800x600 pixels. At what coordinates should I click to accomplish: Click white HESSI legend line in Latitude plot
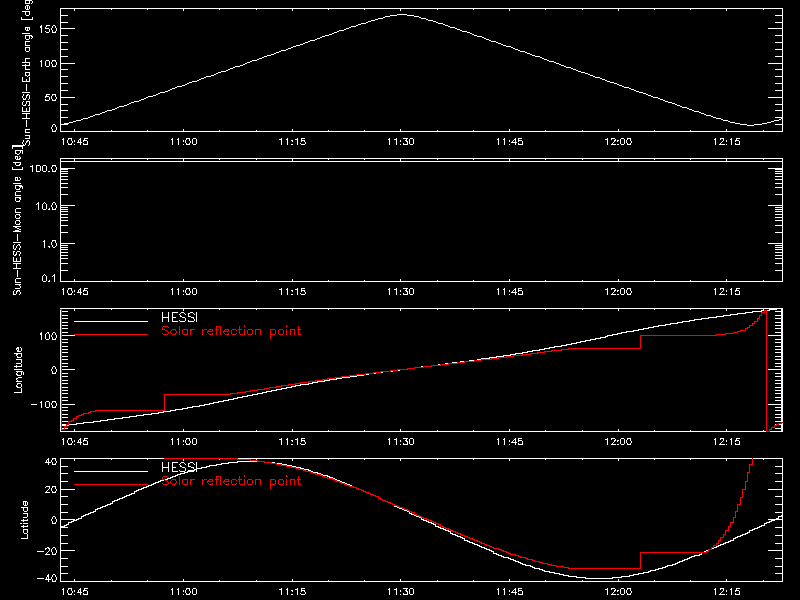point(111,471)
